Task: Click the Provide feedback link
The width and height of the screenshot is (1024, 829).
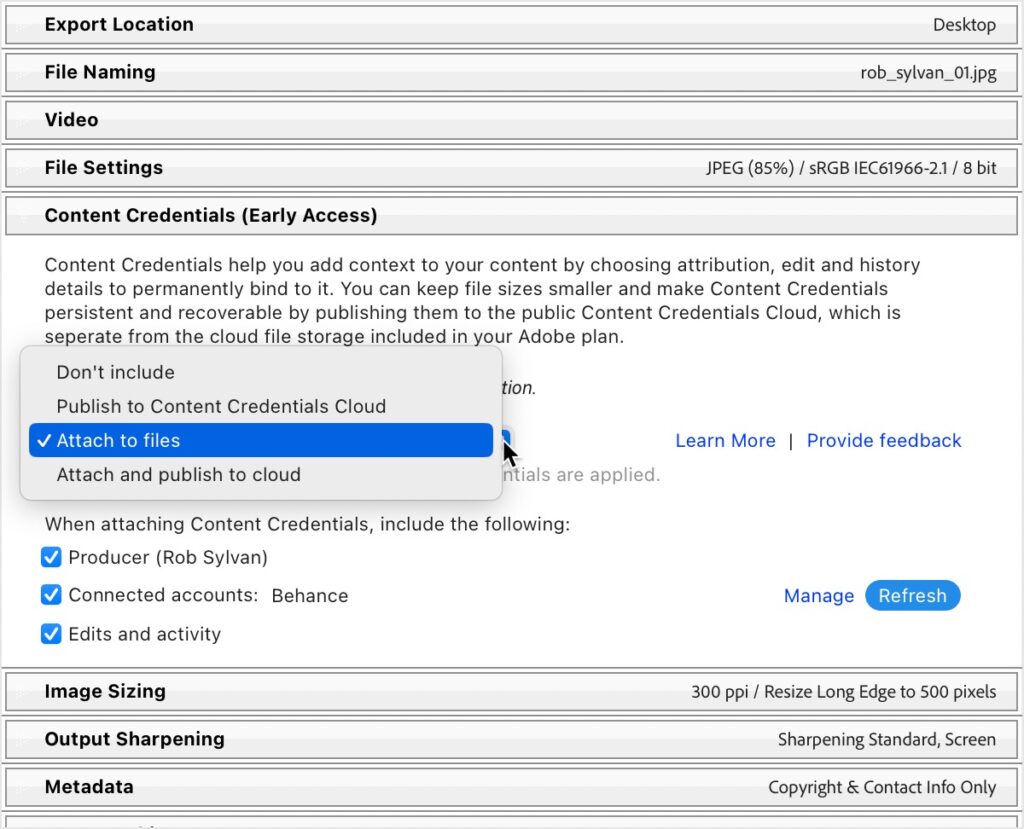Action: (884, 440)
